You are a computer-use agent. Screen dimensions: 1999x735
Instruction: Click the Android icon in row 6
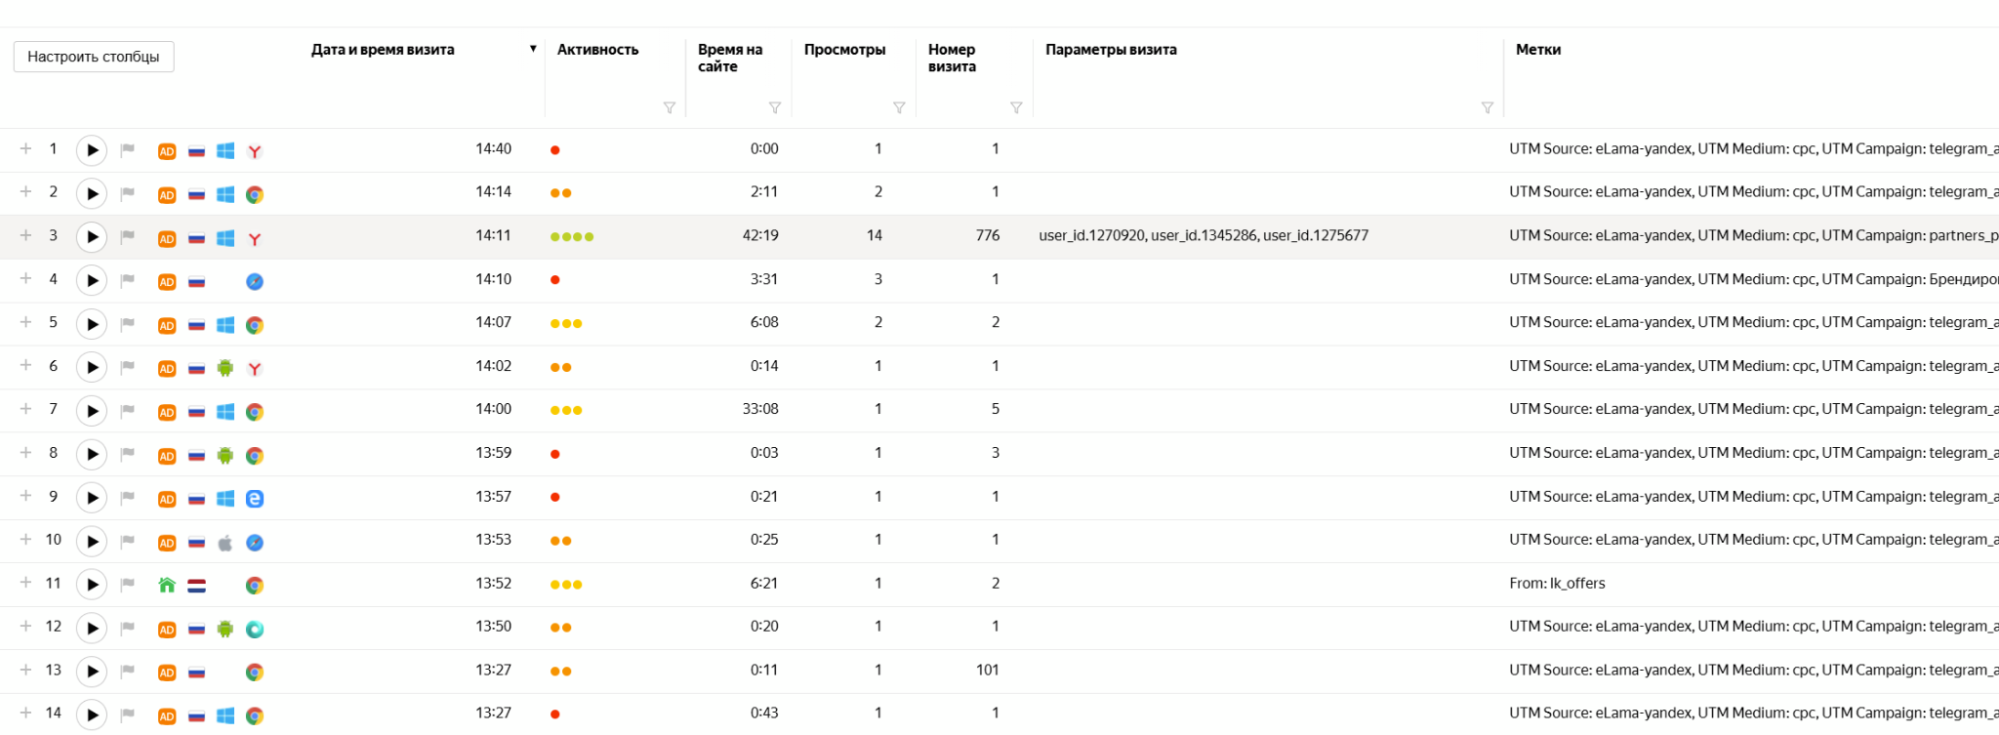[x=226, y=368]
